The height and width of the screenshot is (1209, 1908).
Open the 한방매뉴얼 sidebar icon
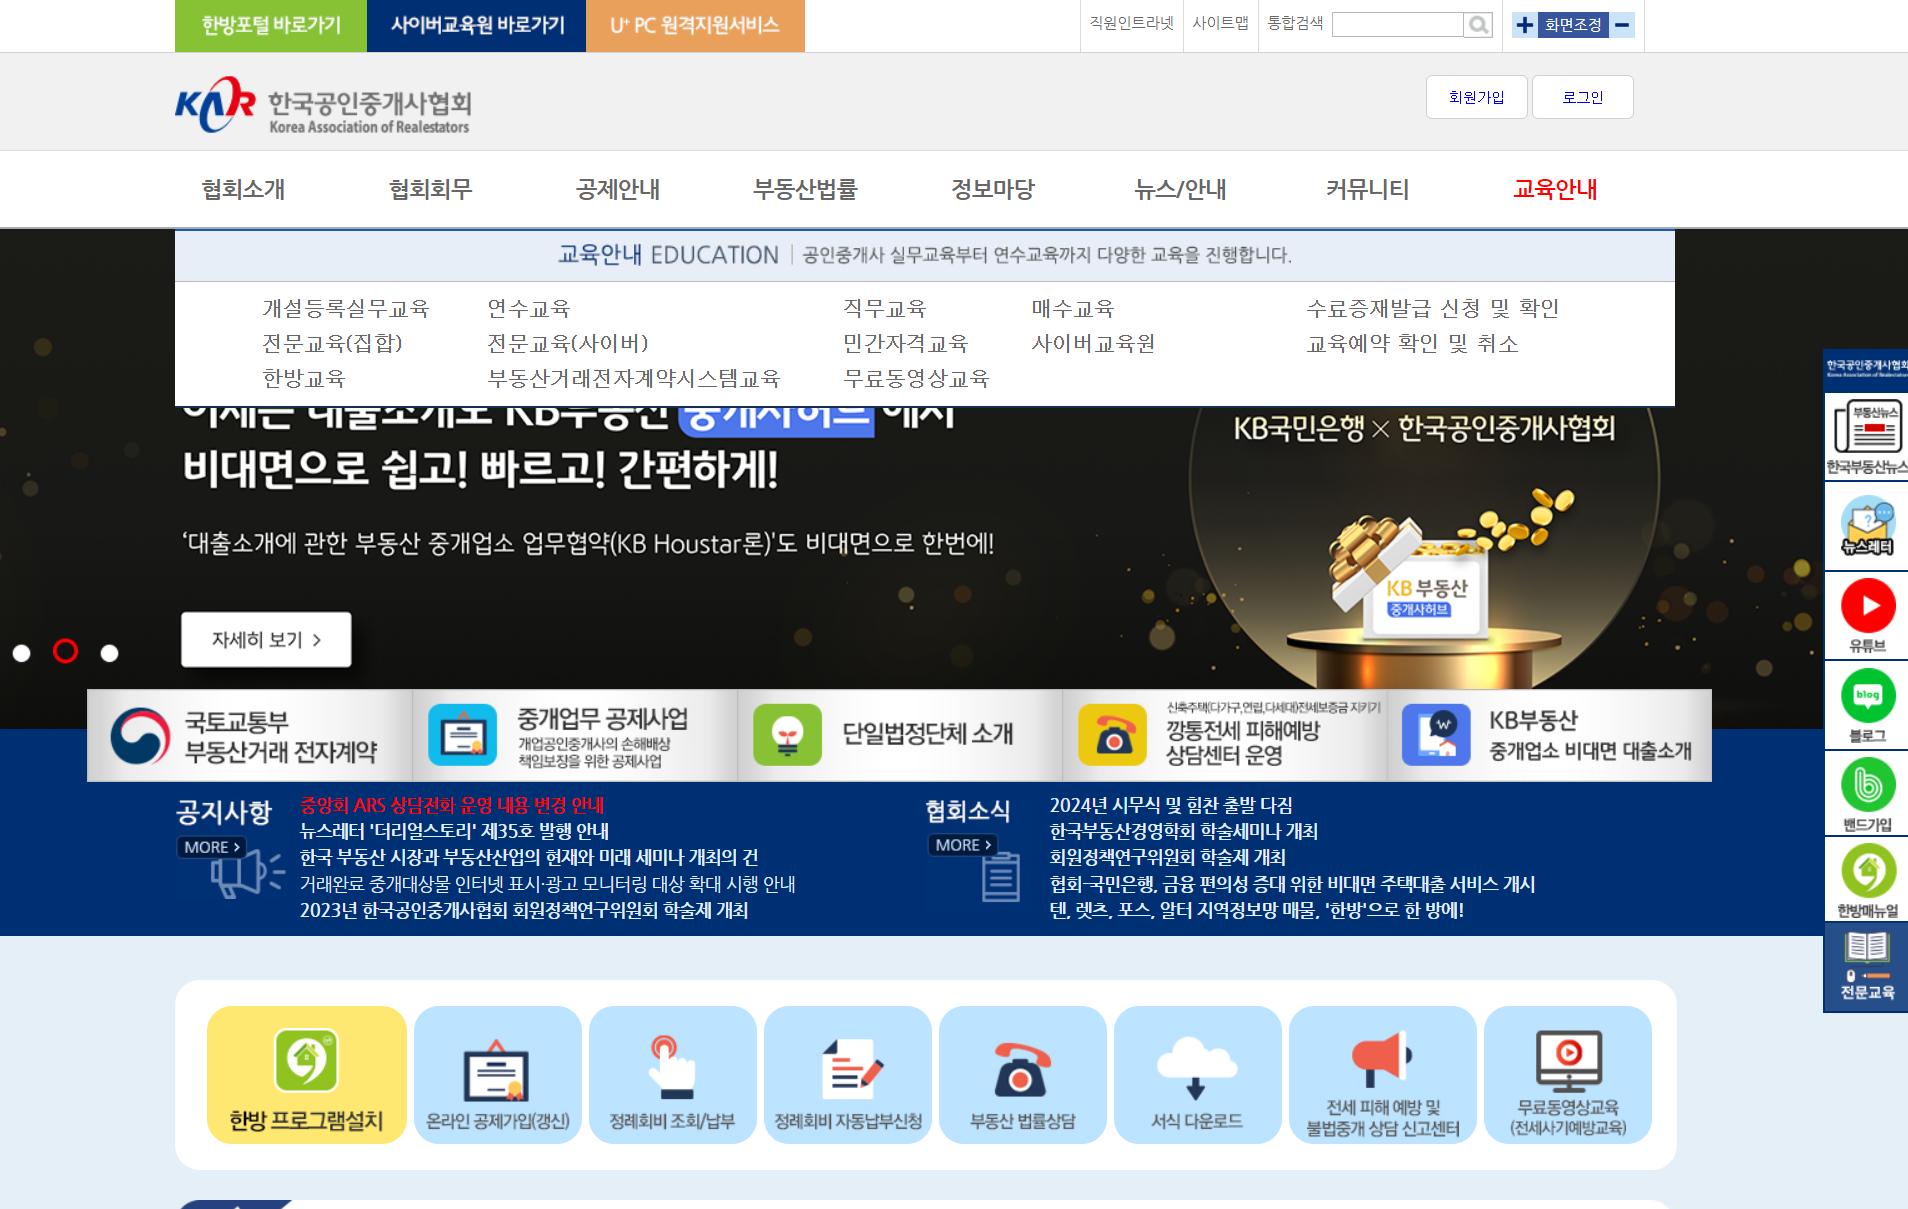pos(1866,880)
